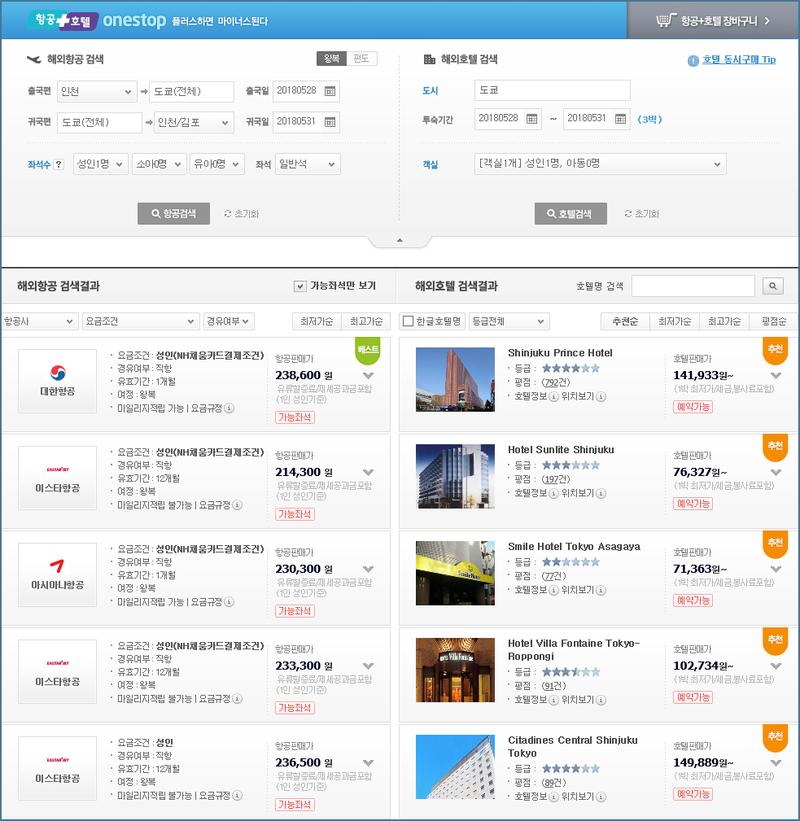The width and height of the screenshot is (800, 821).
Task: Click the 좌석수 help question mark icon
Action: [59, 164]
